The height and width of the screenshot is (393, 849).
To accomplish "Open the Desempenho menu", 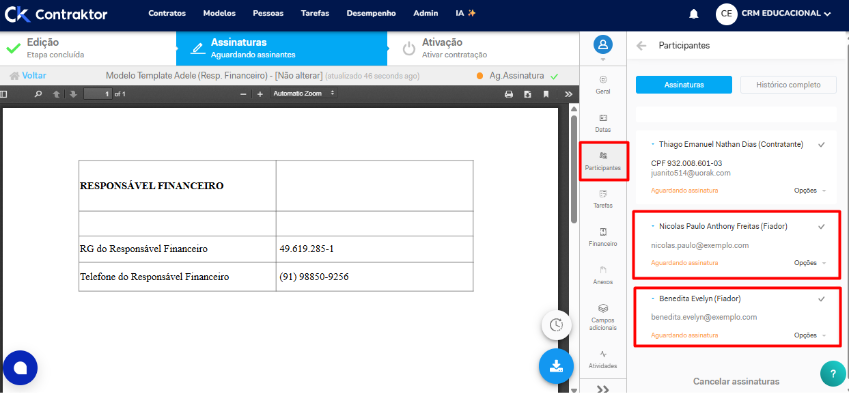I will click(x=371, y=14).
